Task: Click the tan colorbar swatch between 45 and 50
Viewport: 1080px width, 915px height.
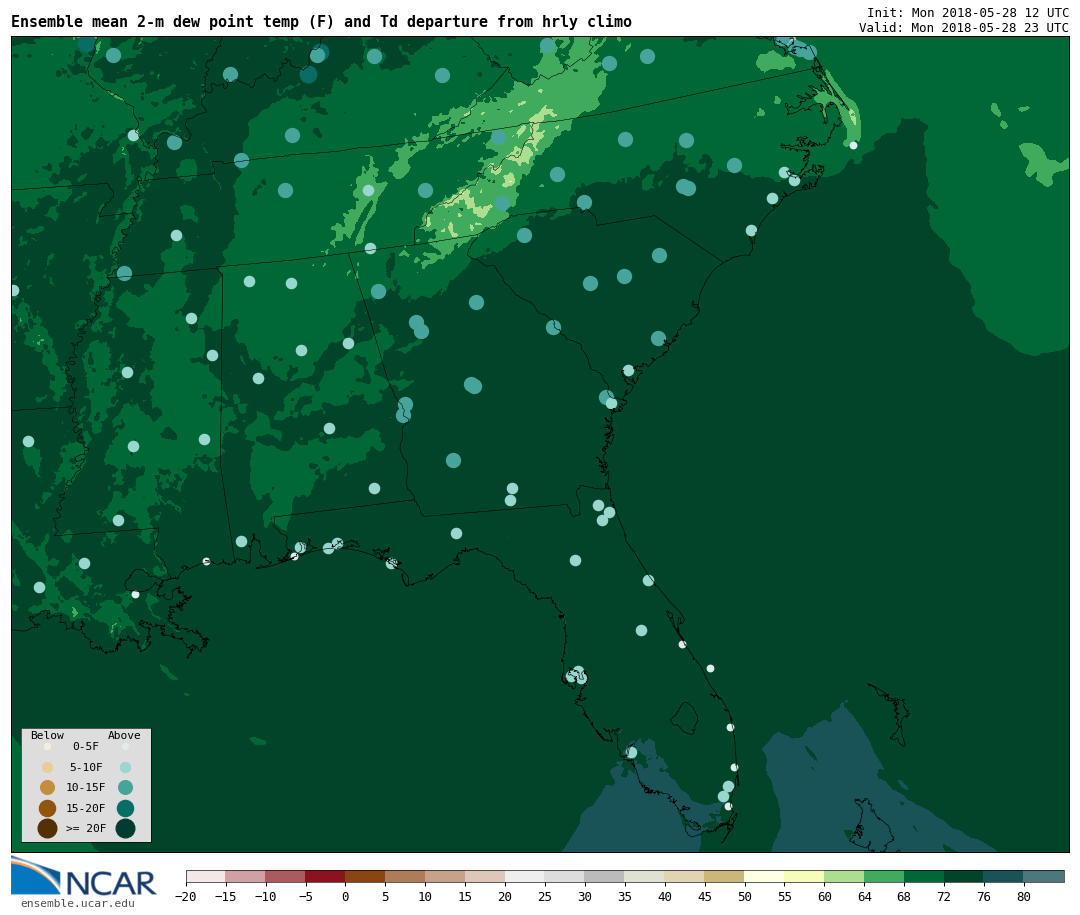Action: 725,876
